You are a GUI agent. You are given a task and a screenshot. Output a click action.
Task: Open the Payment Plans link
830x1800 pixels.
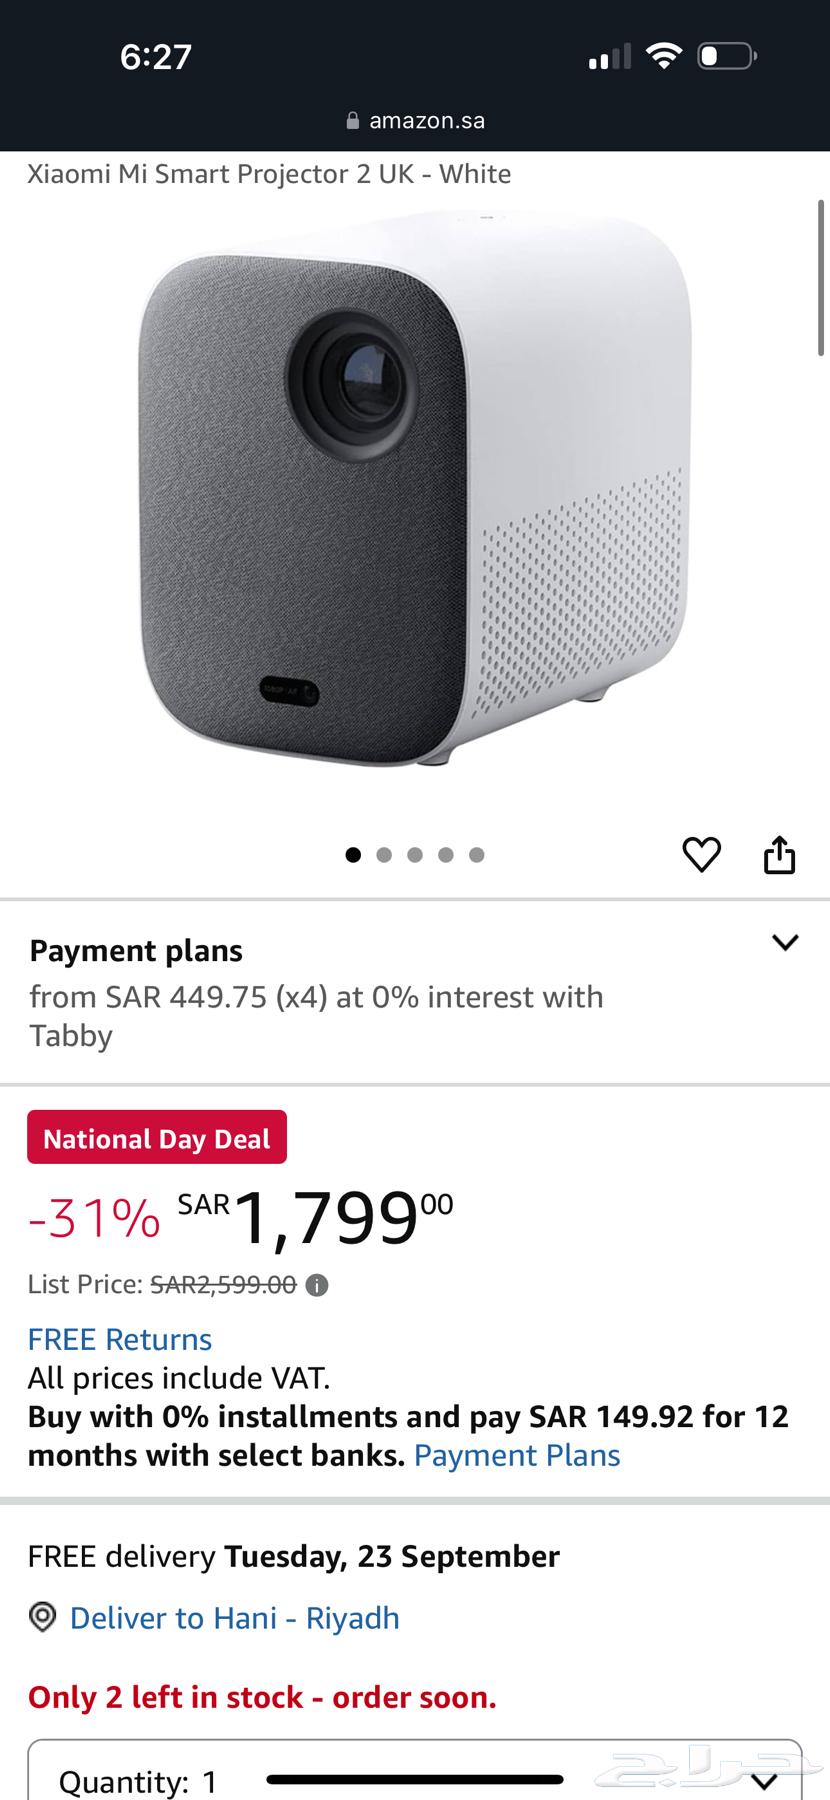pos(517,1455)
